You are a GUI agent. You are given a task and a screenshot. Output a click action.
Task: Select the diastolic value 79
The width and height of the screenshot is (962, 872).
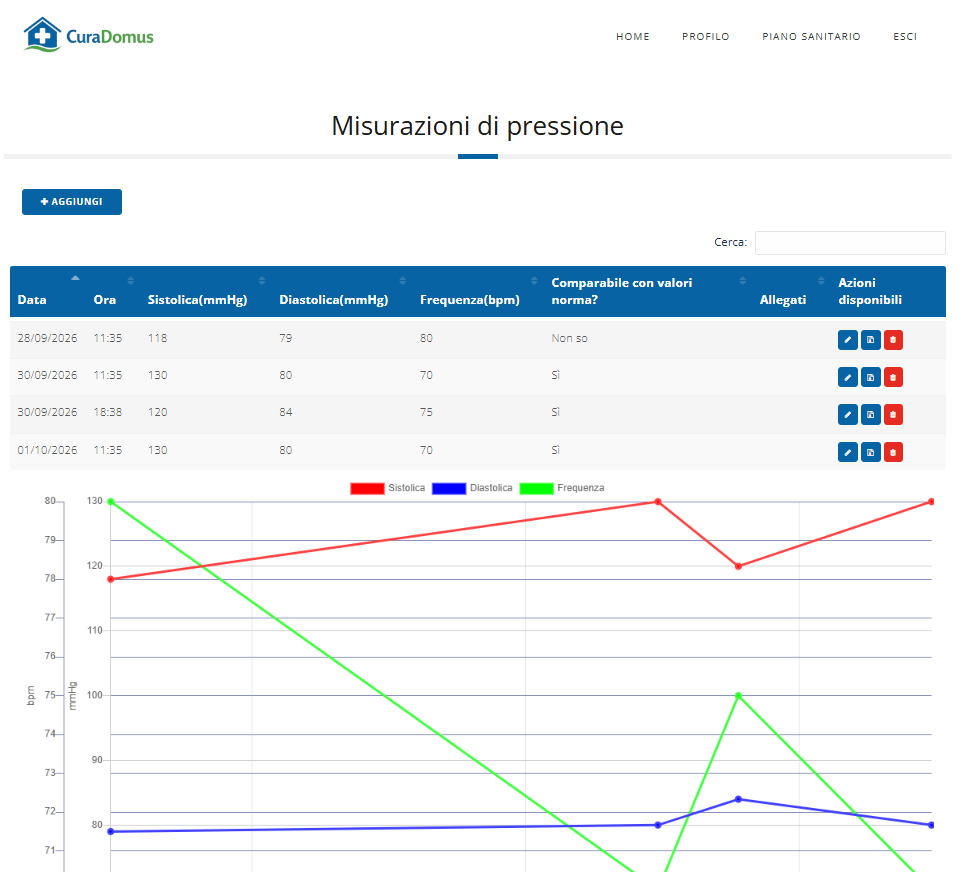(x=286, y=338)
